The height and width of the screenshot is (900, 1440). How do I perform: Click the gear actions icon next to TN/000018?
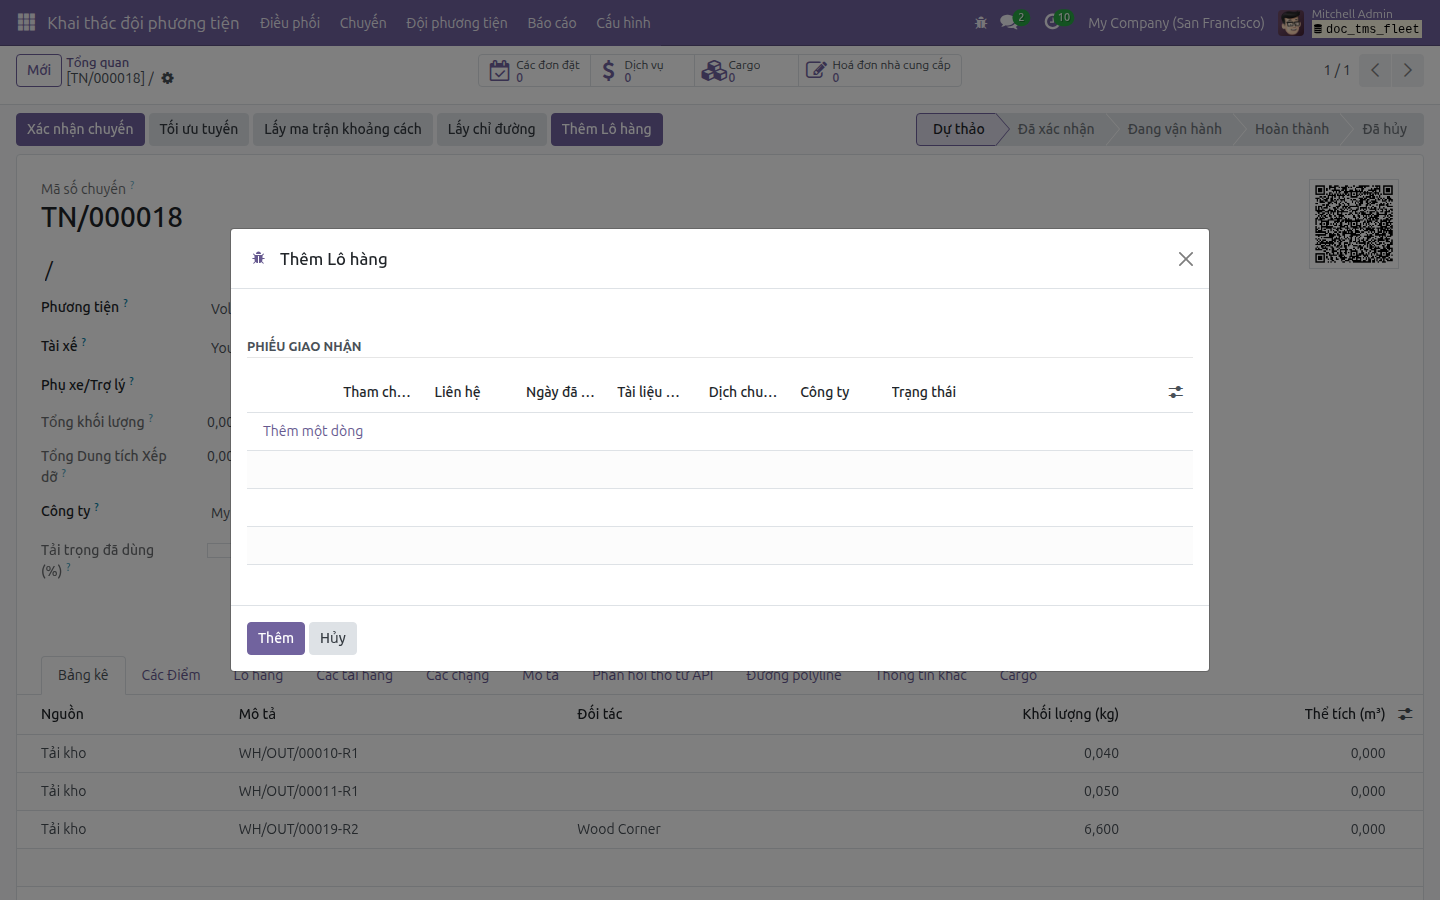(167, 78)
